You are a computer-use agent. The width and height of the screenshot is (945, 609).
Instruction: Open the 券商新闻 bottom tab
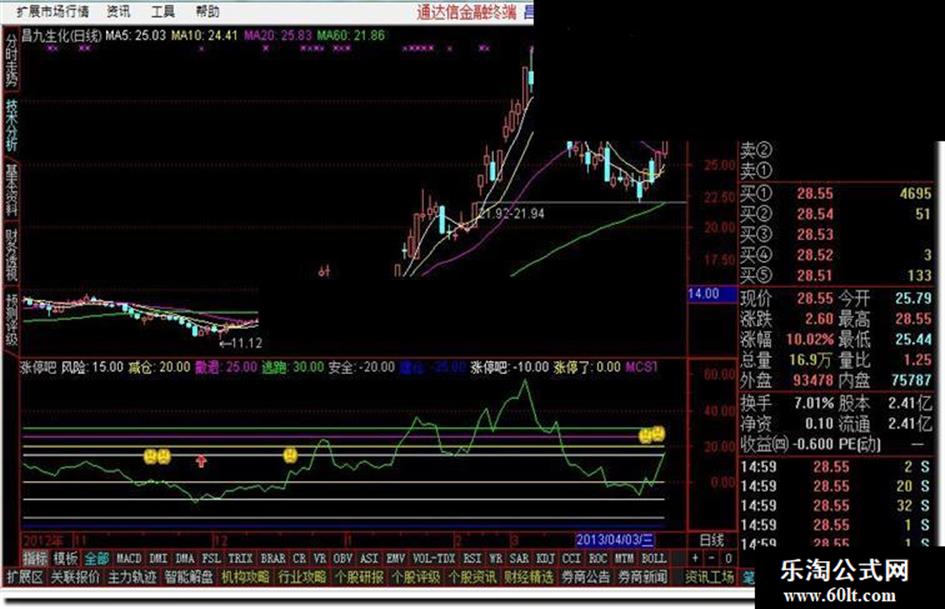642,577
